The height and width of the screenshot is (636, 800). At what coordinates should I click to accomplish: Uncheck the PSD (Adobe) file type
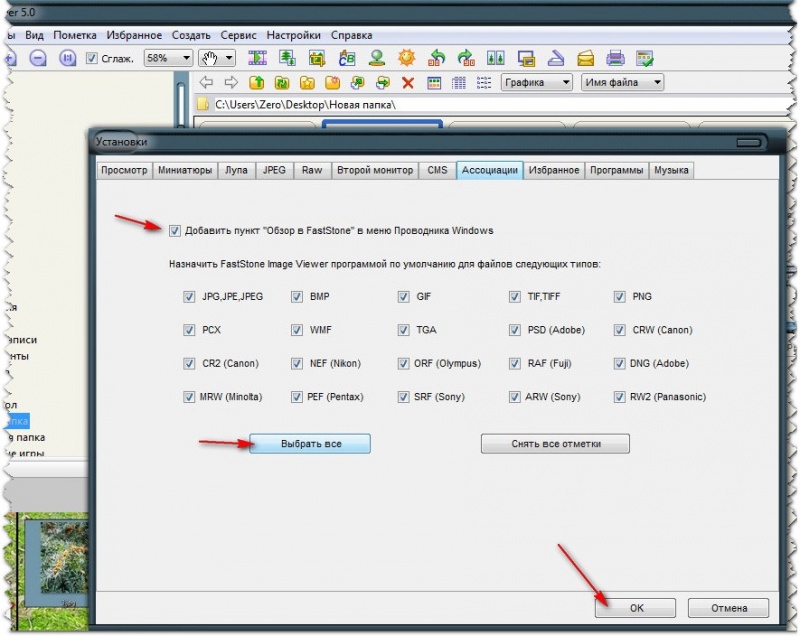click(514, 330)
